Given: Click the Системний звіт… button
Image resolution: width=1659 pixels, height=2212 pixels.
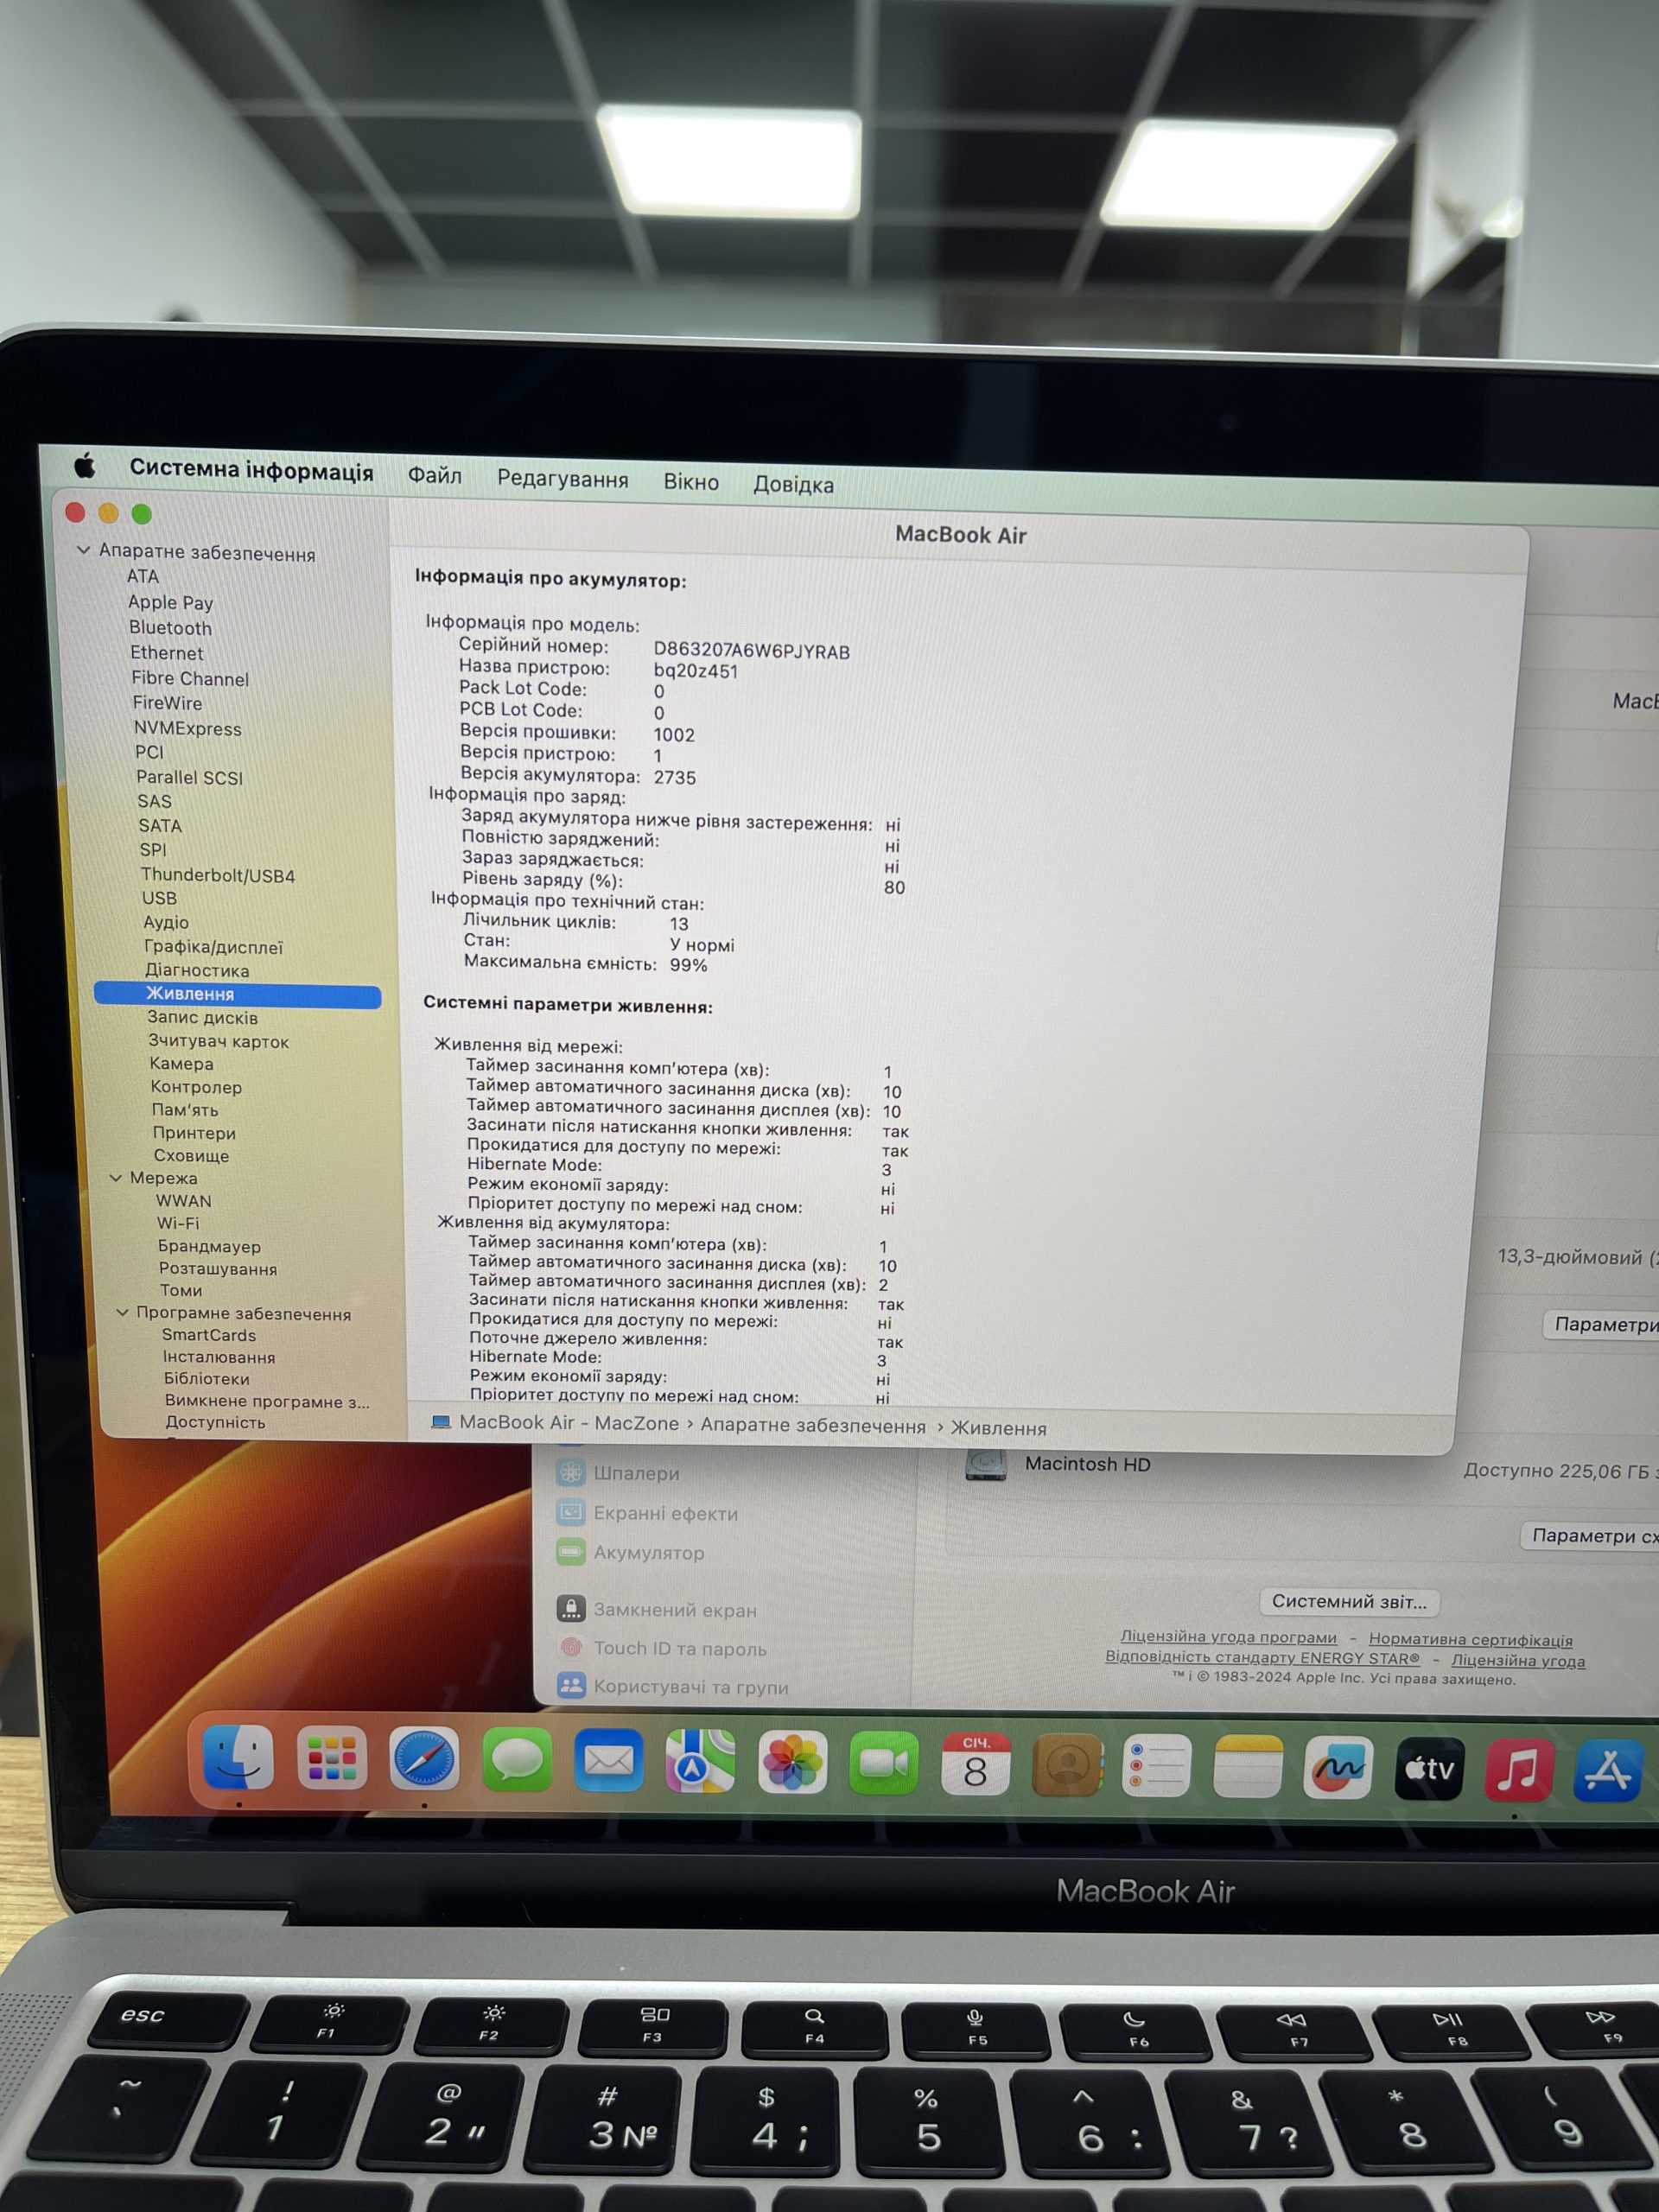Looking at the screenshot, I should [x=1349, y=1602].
